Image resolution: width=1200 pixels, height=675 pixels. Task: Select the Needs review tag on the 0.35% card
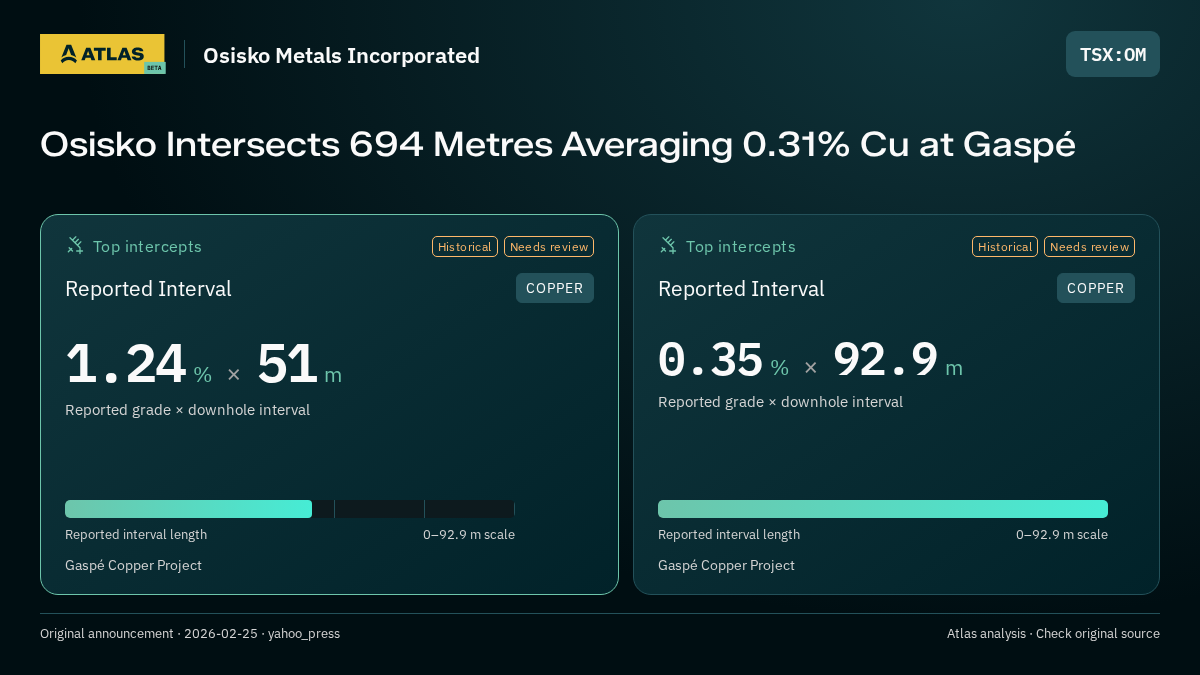1089,247
